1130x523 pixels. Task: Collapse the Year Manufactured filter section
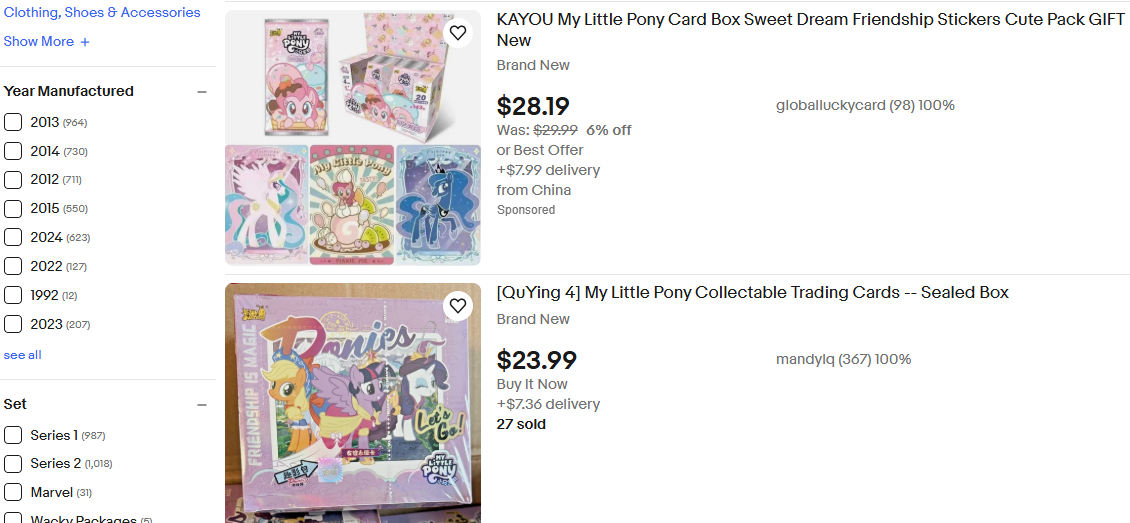coord(202,92)
